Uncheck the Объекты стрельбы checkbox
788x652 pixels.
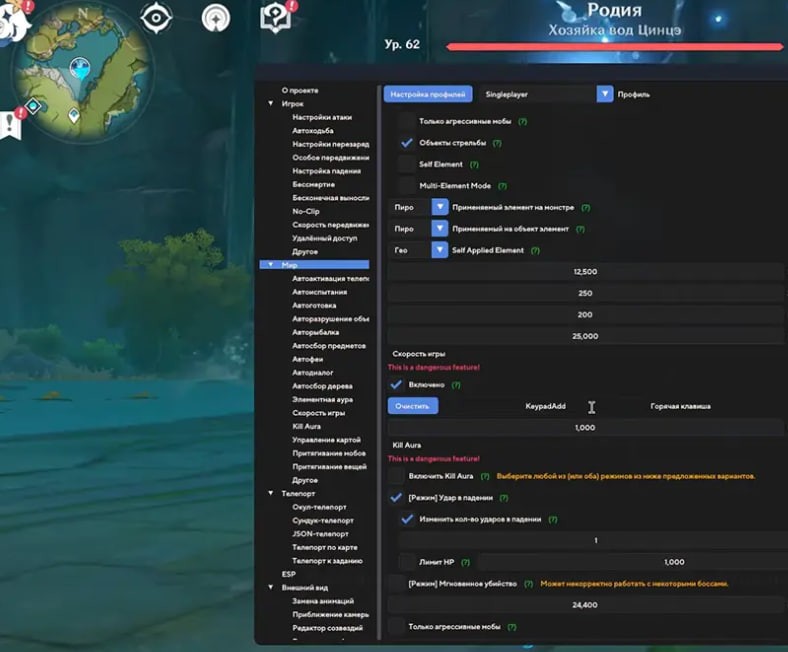pos(406,143)
